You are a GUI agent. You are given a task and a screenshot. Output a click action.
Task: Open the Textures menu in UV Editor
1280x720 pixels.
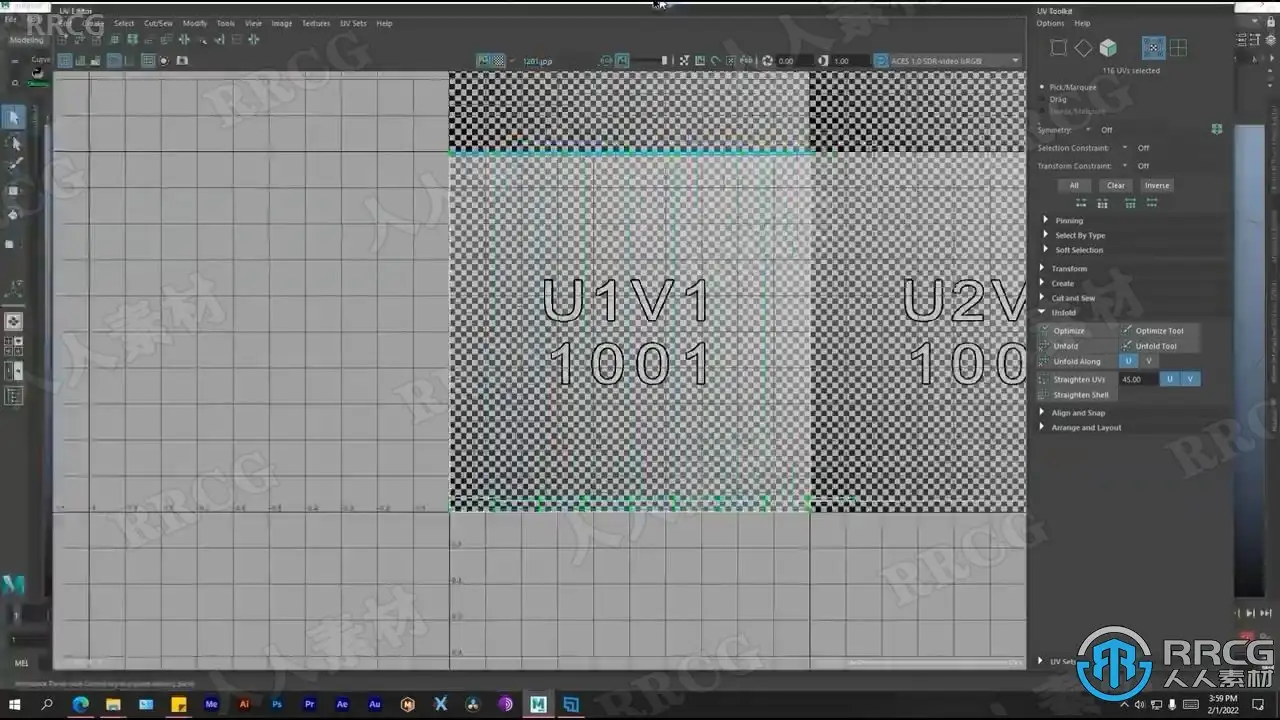pos(316,23)
